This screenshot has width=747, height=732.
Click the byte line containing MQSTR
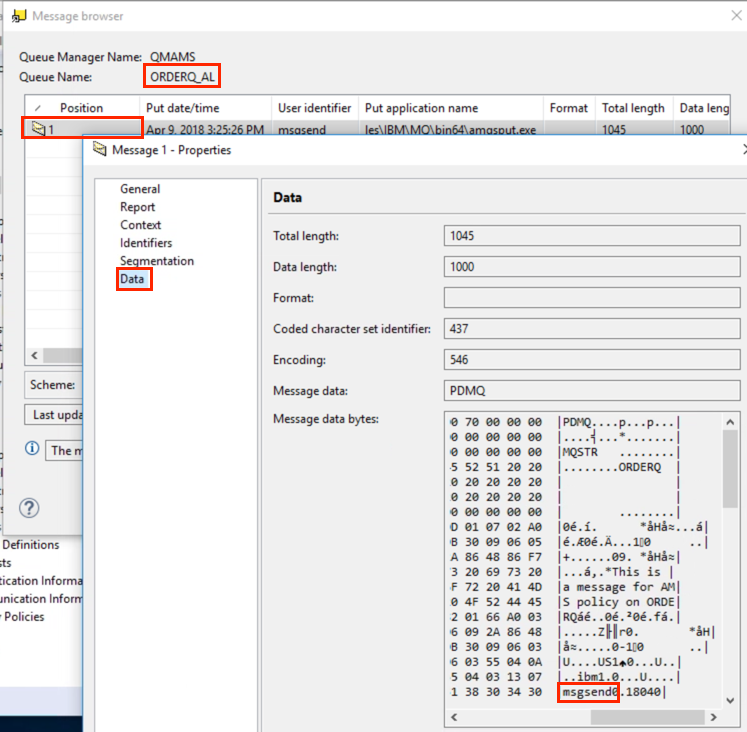point(565,452)
